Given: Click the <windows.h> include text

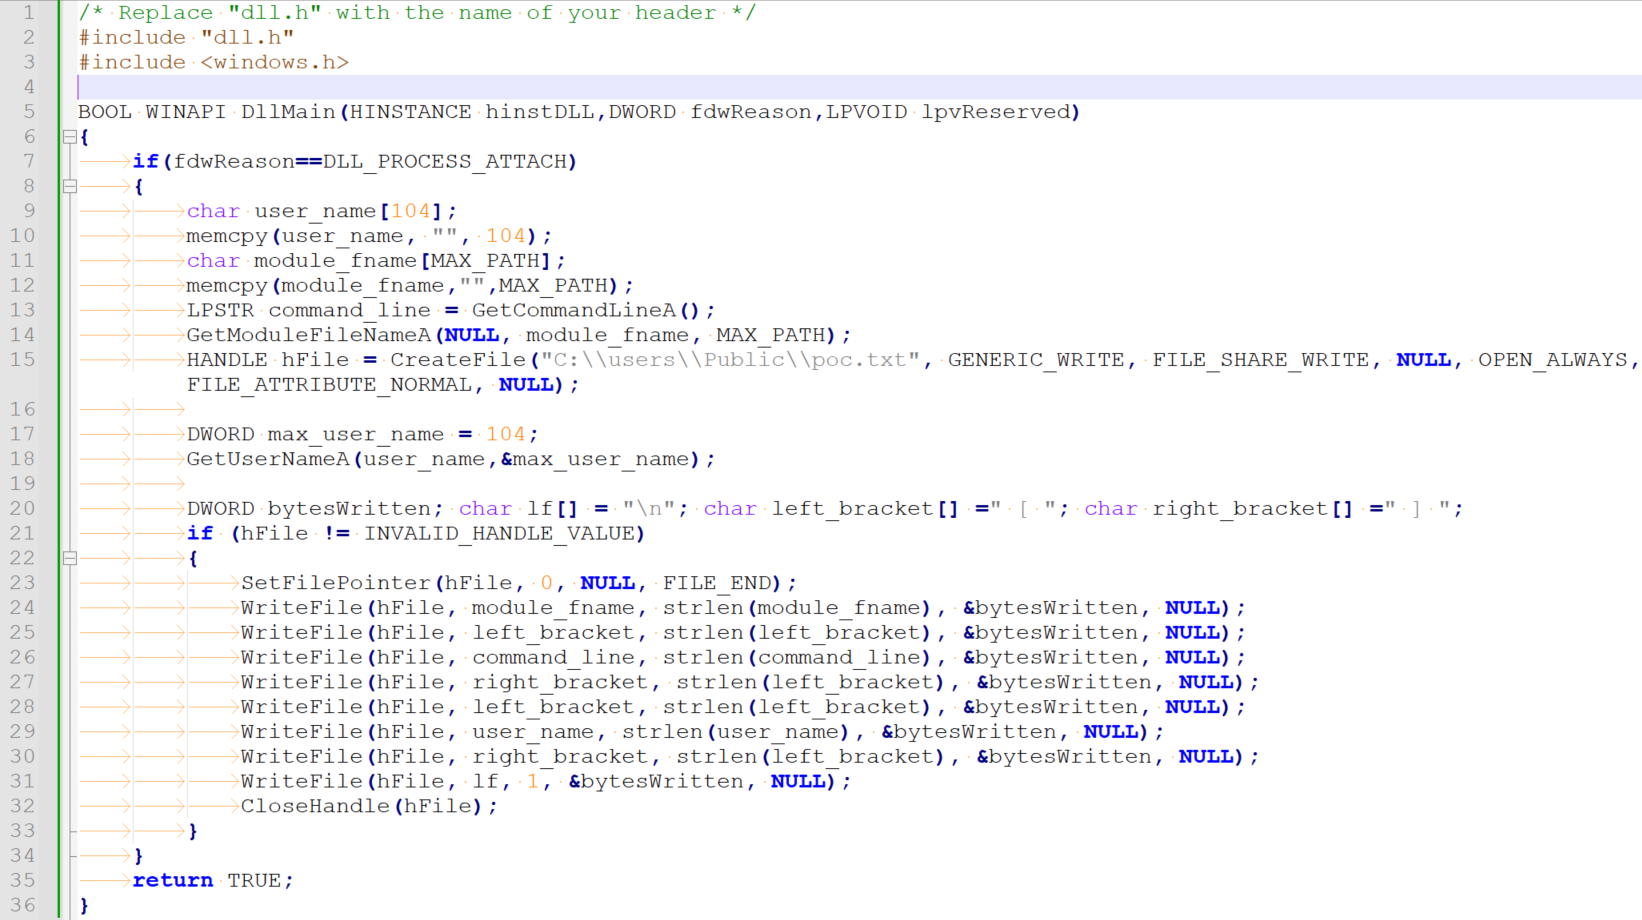Looking at the screenshot, I should 274,62.
